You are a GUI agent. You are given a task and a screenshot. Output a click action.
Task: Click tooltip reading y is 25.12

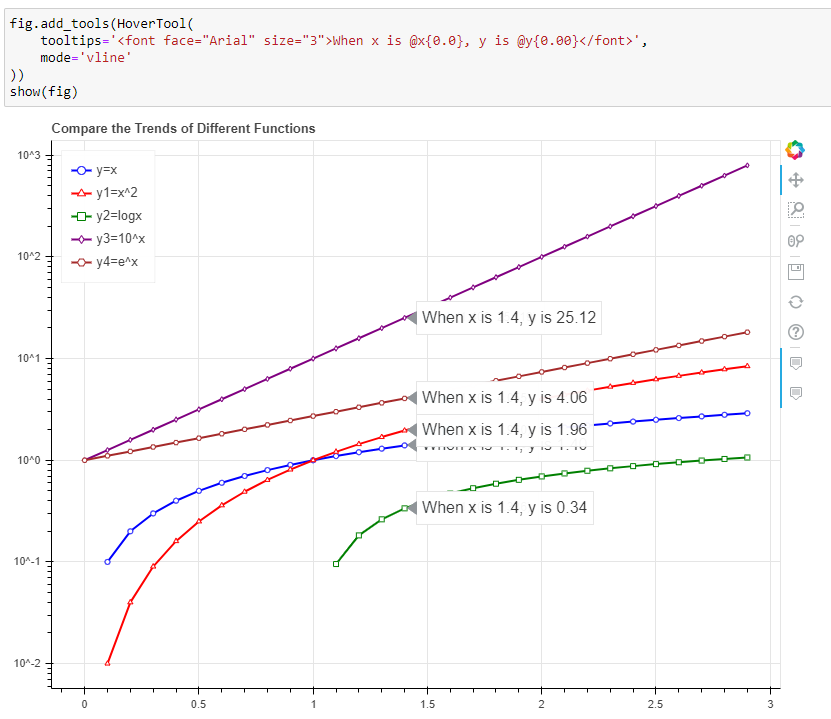tap(509, 318)
